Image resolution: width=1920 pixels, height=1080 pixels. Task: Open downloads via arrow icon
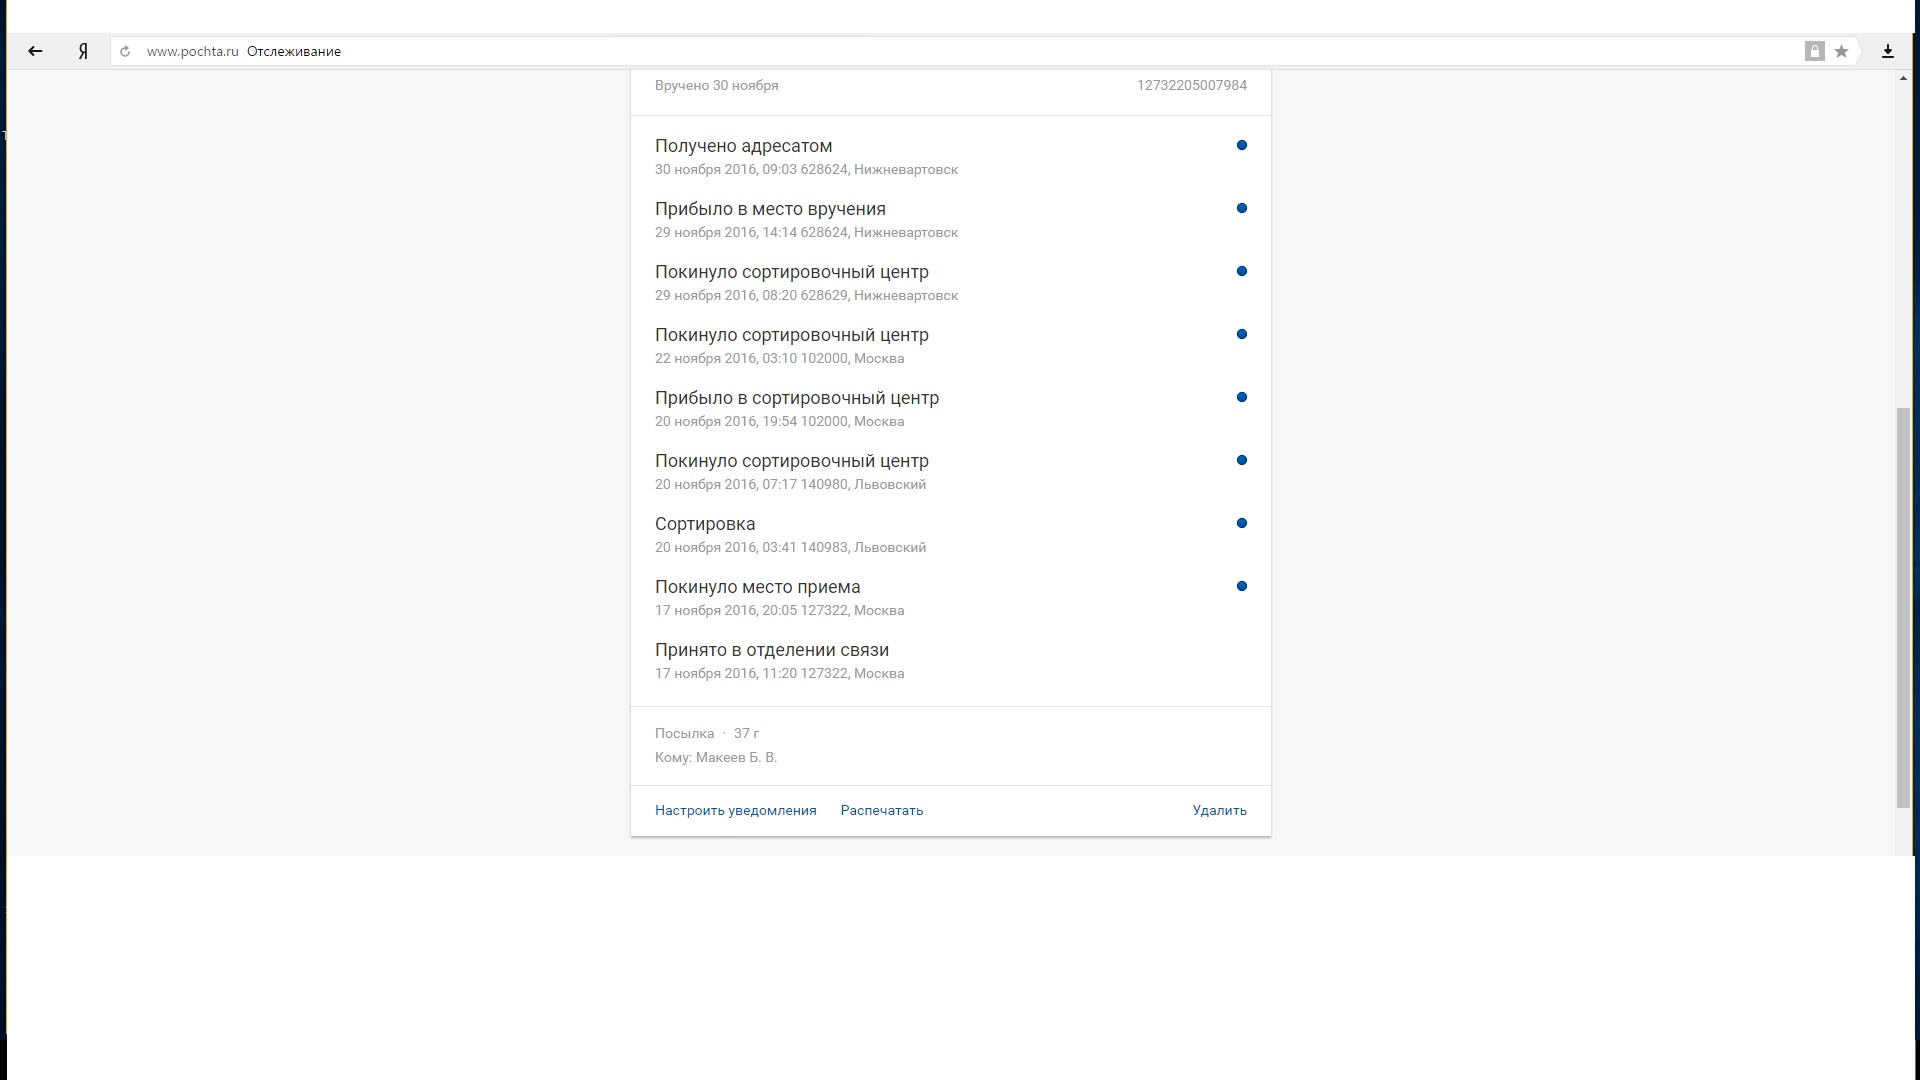coord(1888,51)
